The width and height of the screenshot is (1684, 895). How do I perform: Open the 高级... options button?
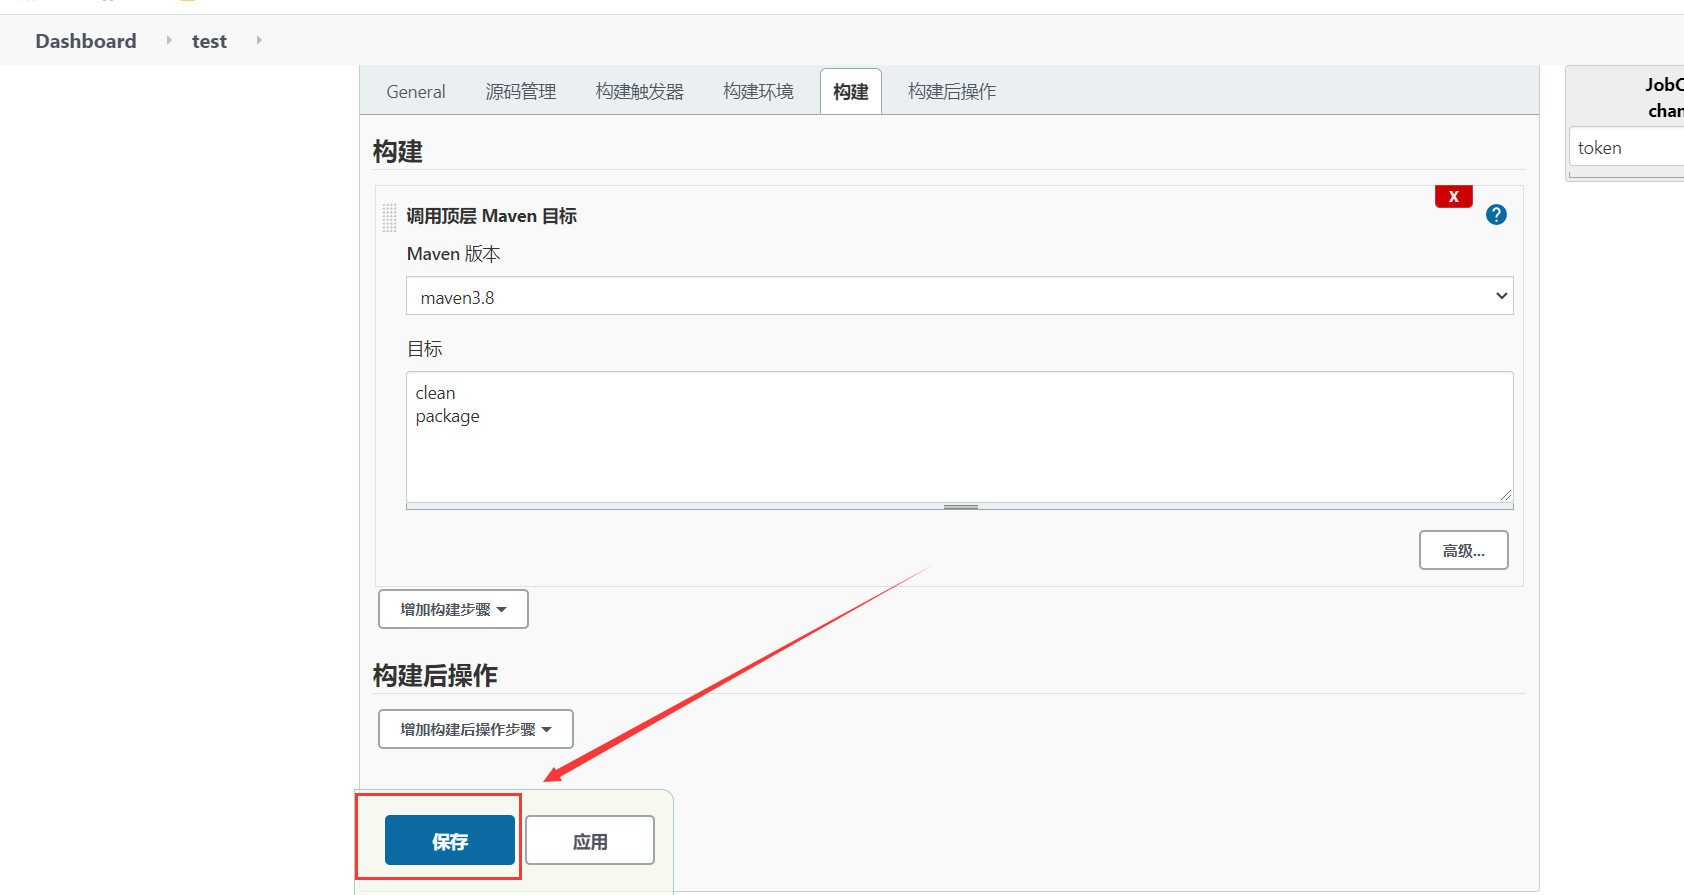point(1464,550)
